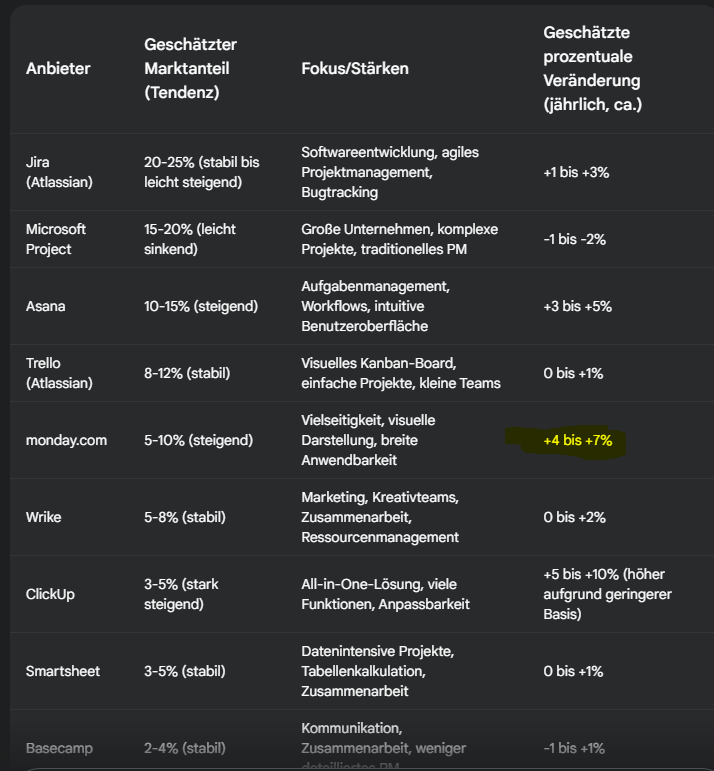Click the Microsoft Project provider name
The height and width of the screenshot is (771, 714).
pos(56,239)
